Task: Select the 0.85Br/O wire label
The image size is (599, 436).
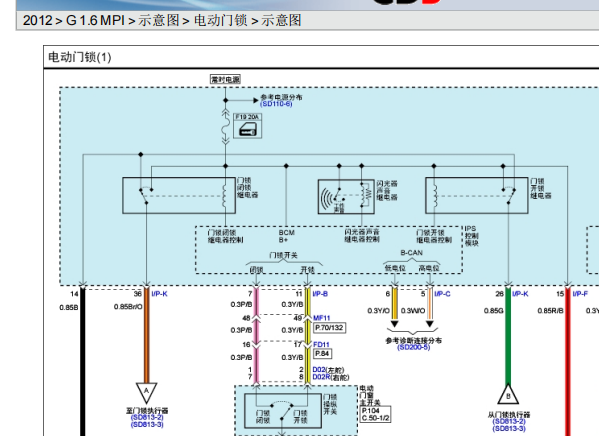Action: (x=128, y=306)
